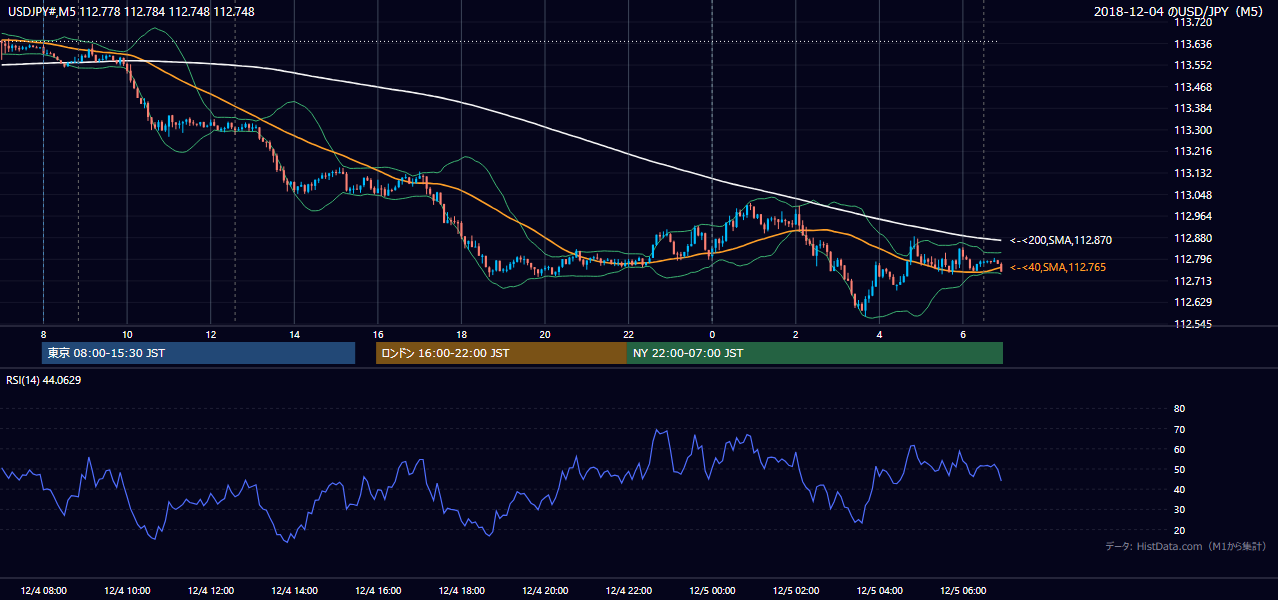Click the bottom time label 12/5 00:00
1278x600 pixels.
tap(712, 590)
